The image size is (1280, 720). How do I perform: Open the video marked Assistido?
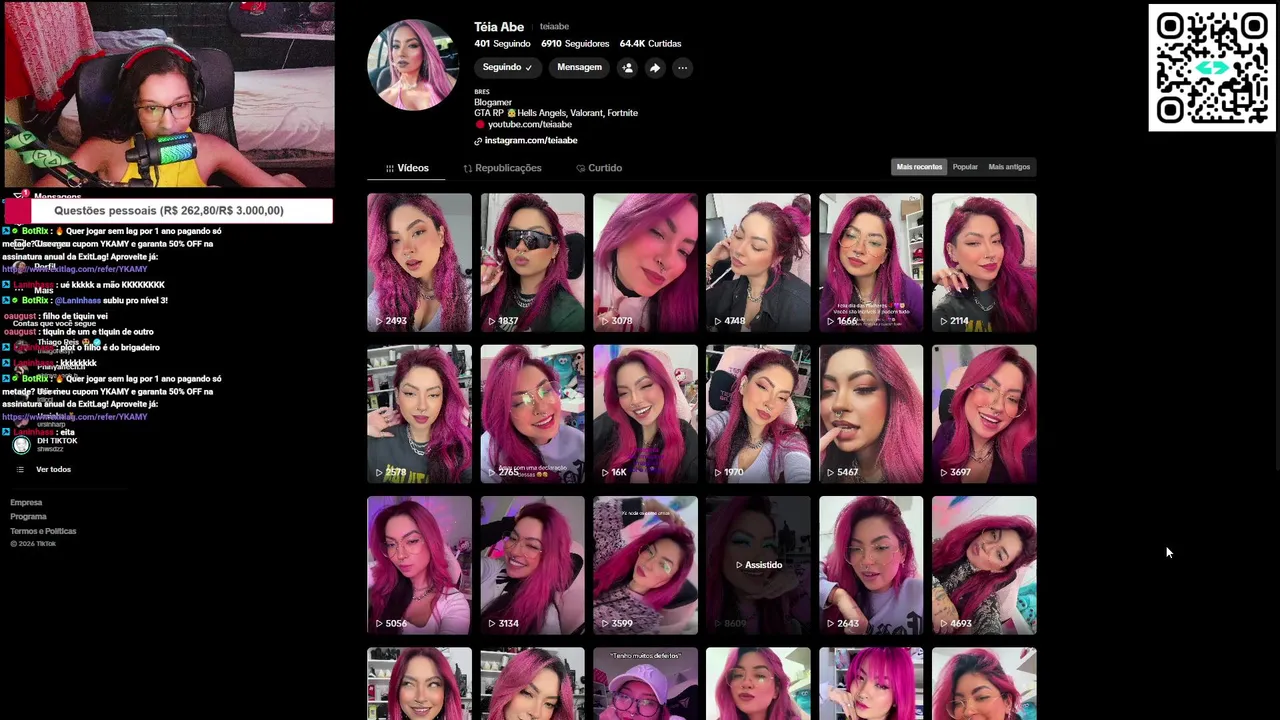[758, 565]
